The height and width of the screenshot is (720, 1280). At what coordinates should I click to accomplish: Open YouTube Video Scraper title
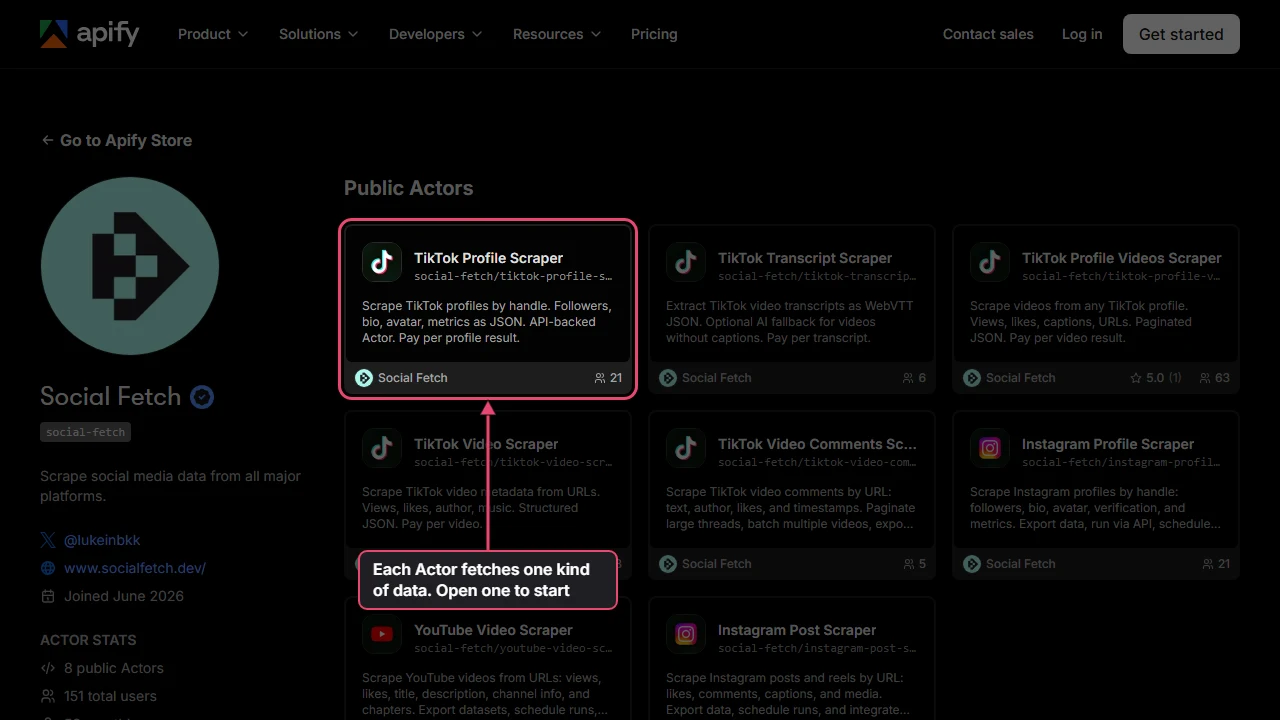[493, 630]
